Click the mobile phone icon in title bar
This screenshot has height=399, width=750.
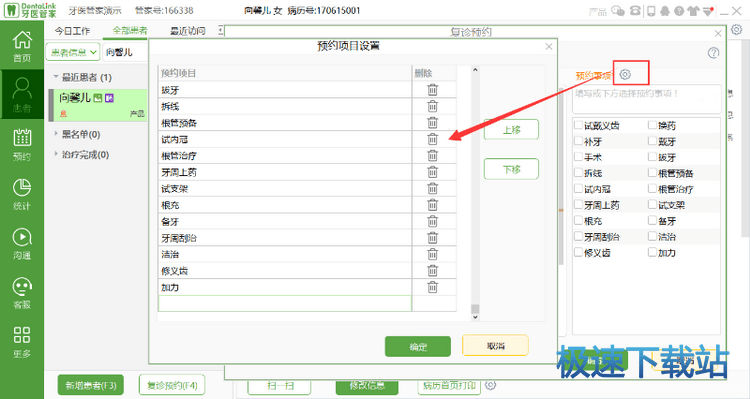(651, 11)
